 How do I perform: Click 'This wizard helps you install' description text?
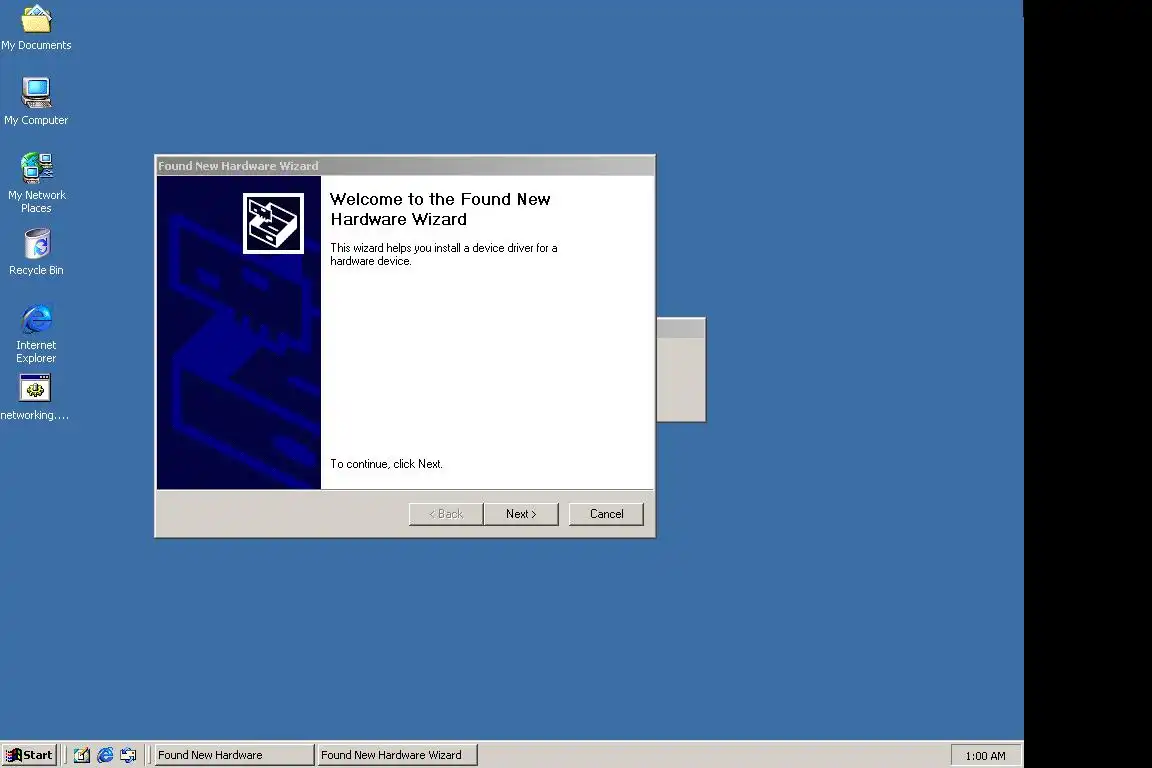444,254
